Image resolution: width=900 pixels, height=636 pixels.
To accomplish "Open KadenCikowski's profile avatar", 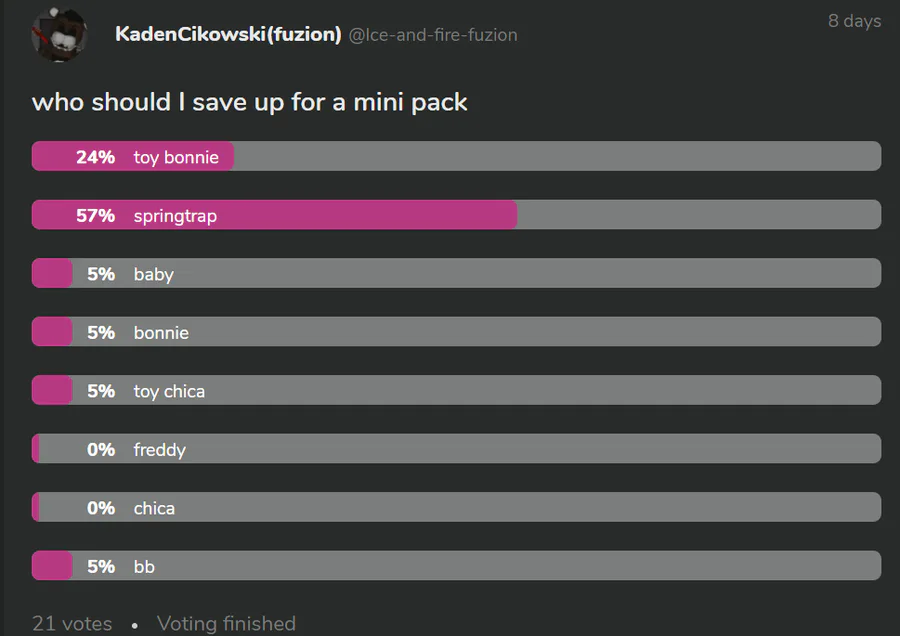I will 59,34.
